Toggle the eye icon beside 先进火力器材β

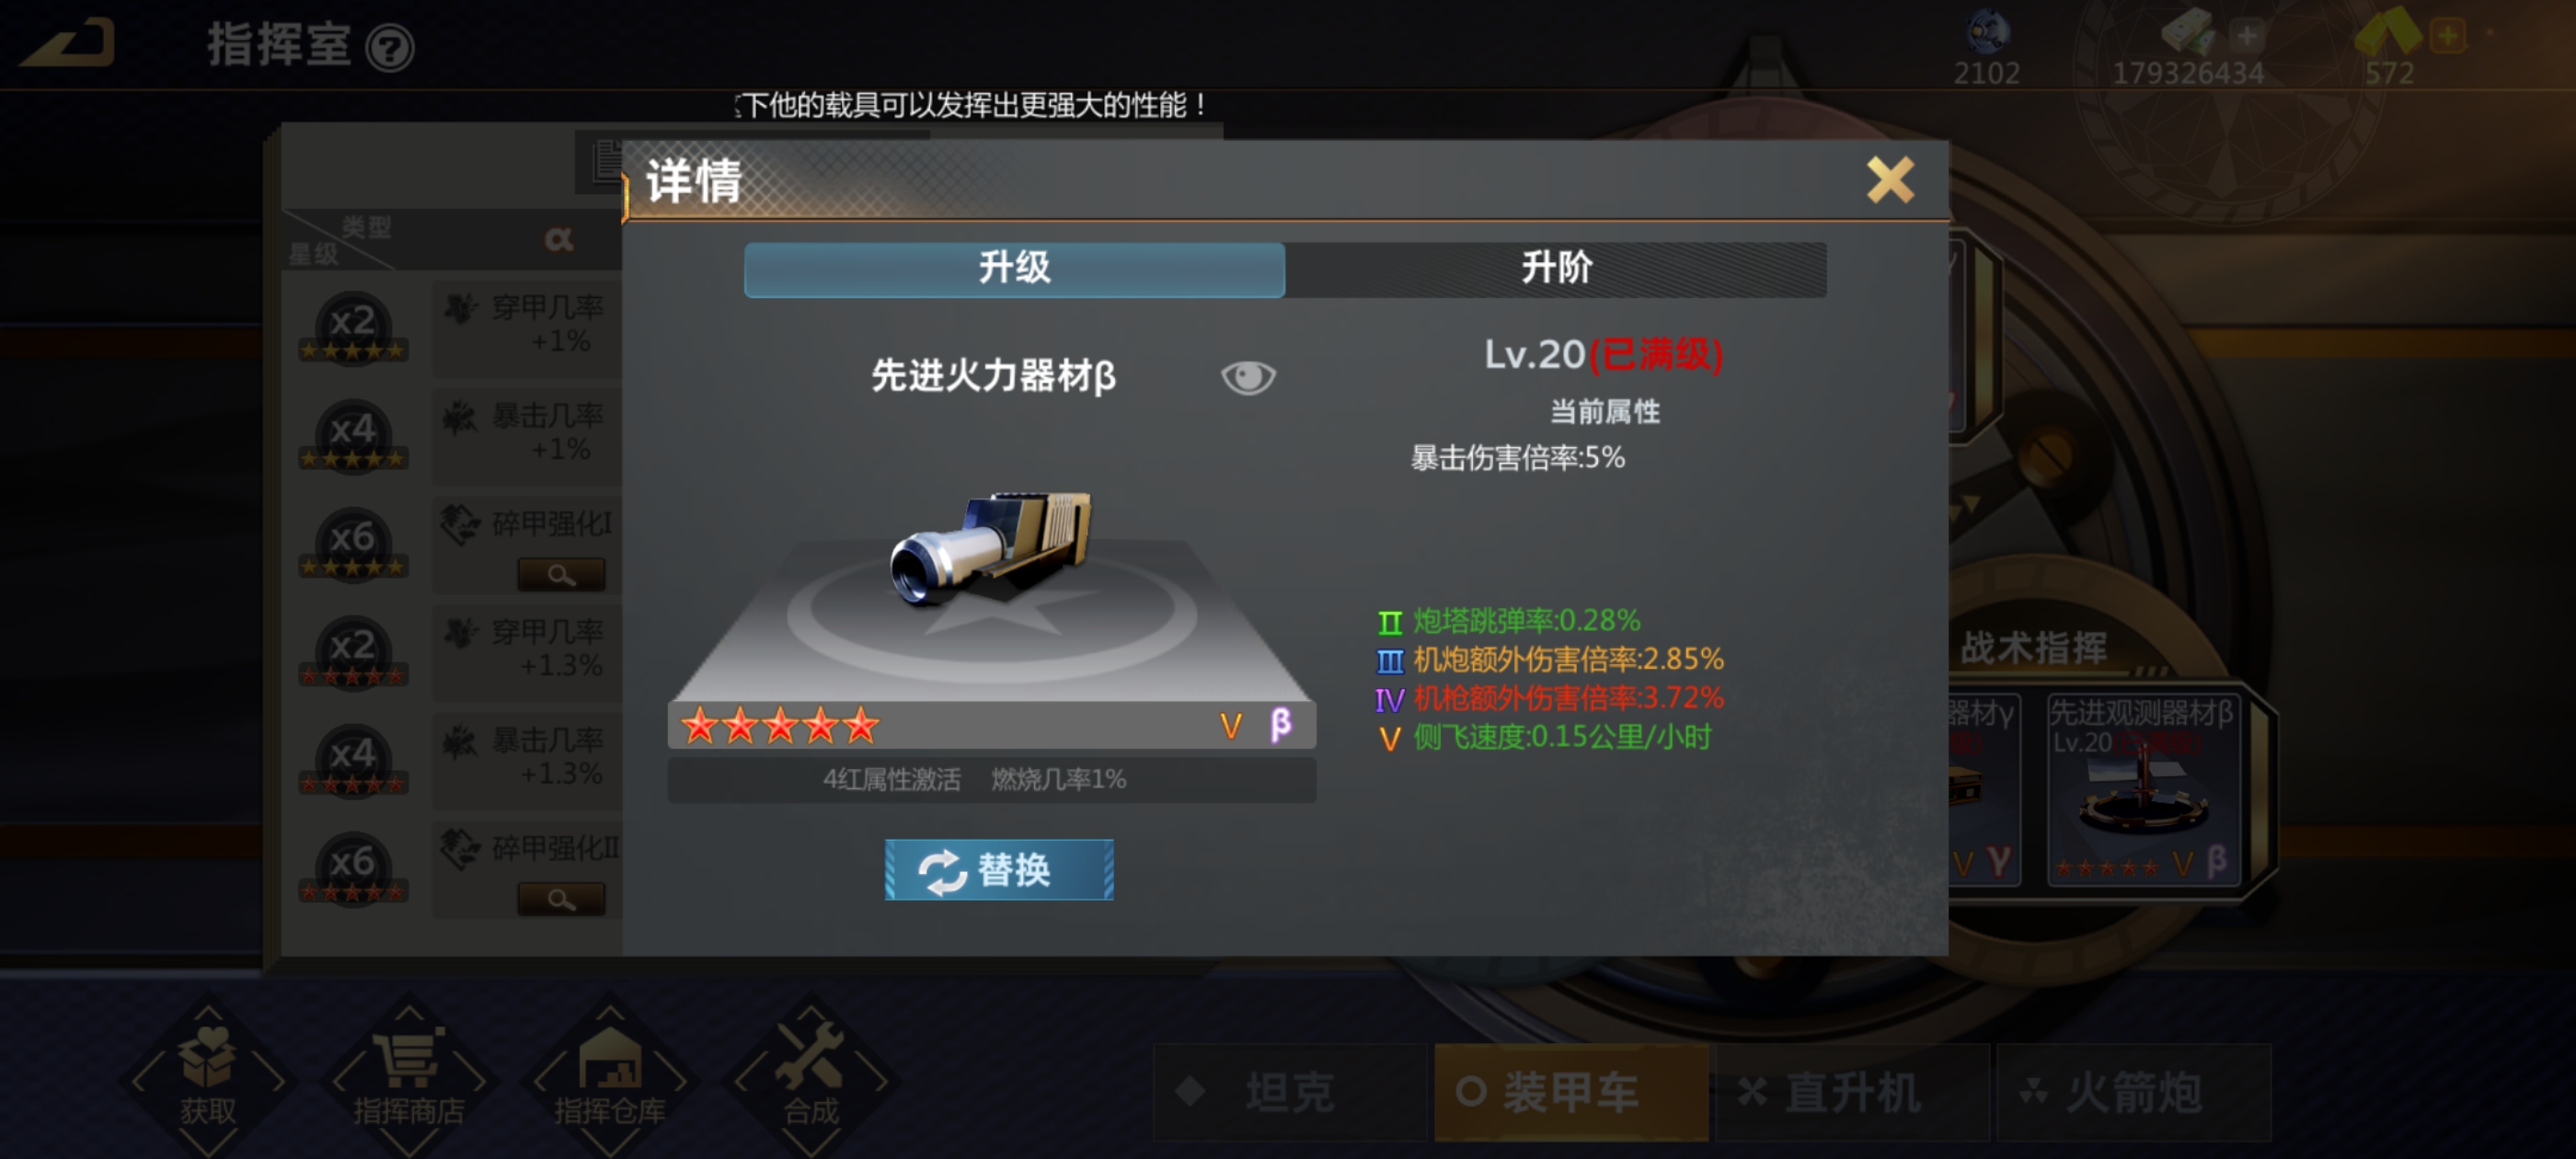point(1248,377)
